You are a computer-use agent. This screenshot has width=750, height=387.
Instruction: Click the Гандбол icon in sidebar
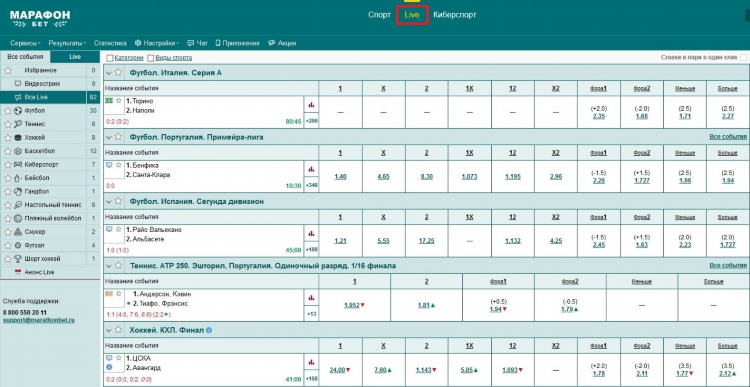(18, 191)
